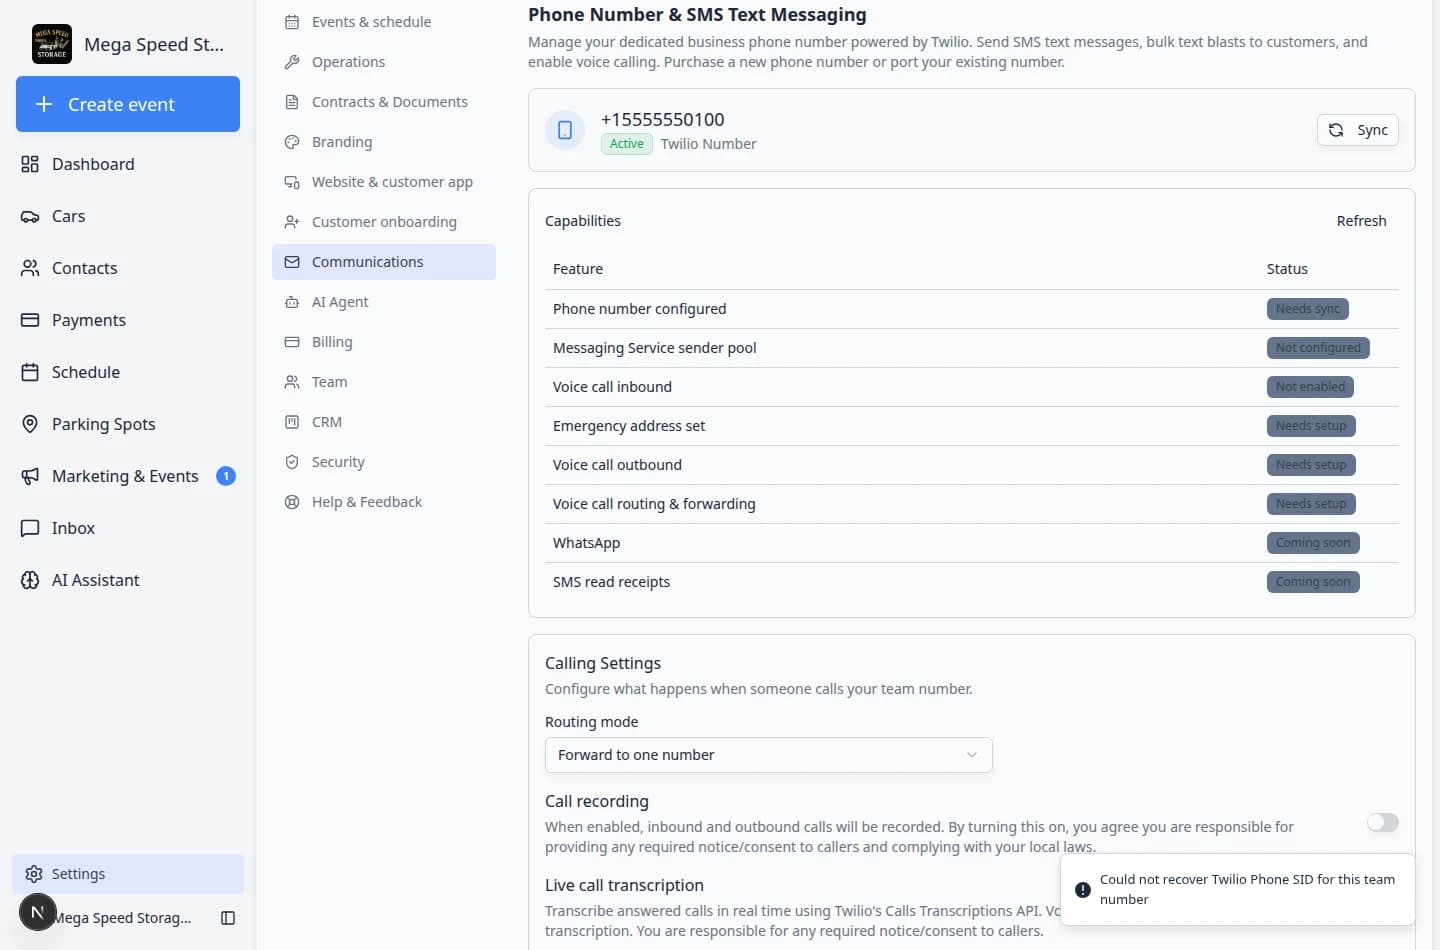This screenshot has height=950, width=1440.
Task: Click the Marketing & Events notification badge
Action: coord(226,476)
